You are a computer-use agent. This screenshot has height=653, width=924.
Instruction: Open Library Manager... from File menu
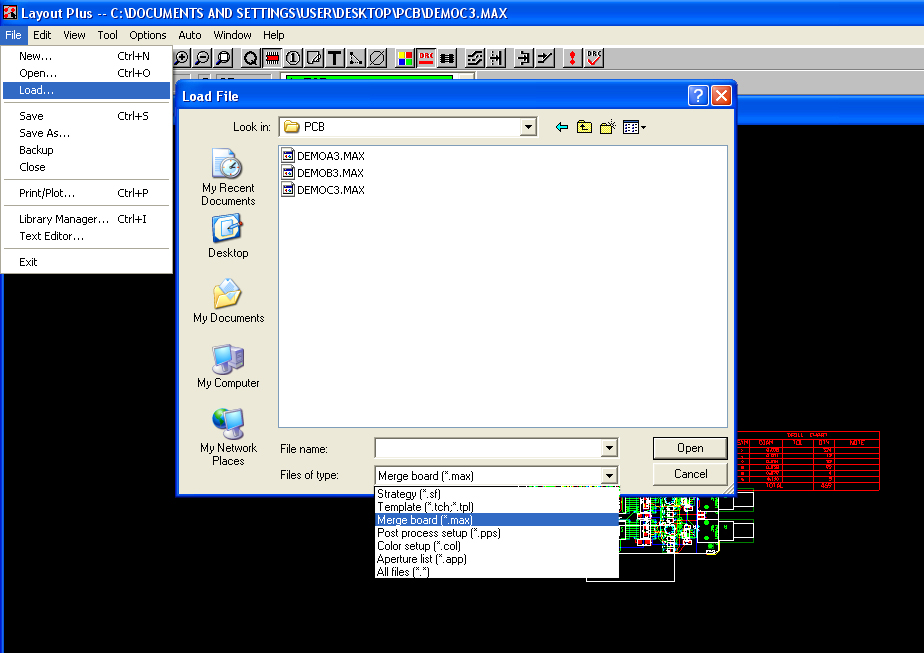86,219
